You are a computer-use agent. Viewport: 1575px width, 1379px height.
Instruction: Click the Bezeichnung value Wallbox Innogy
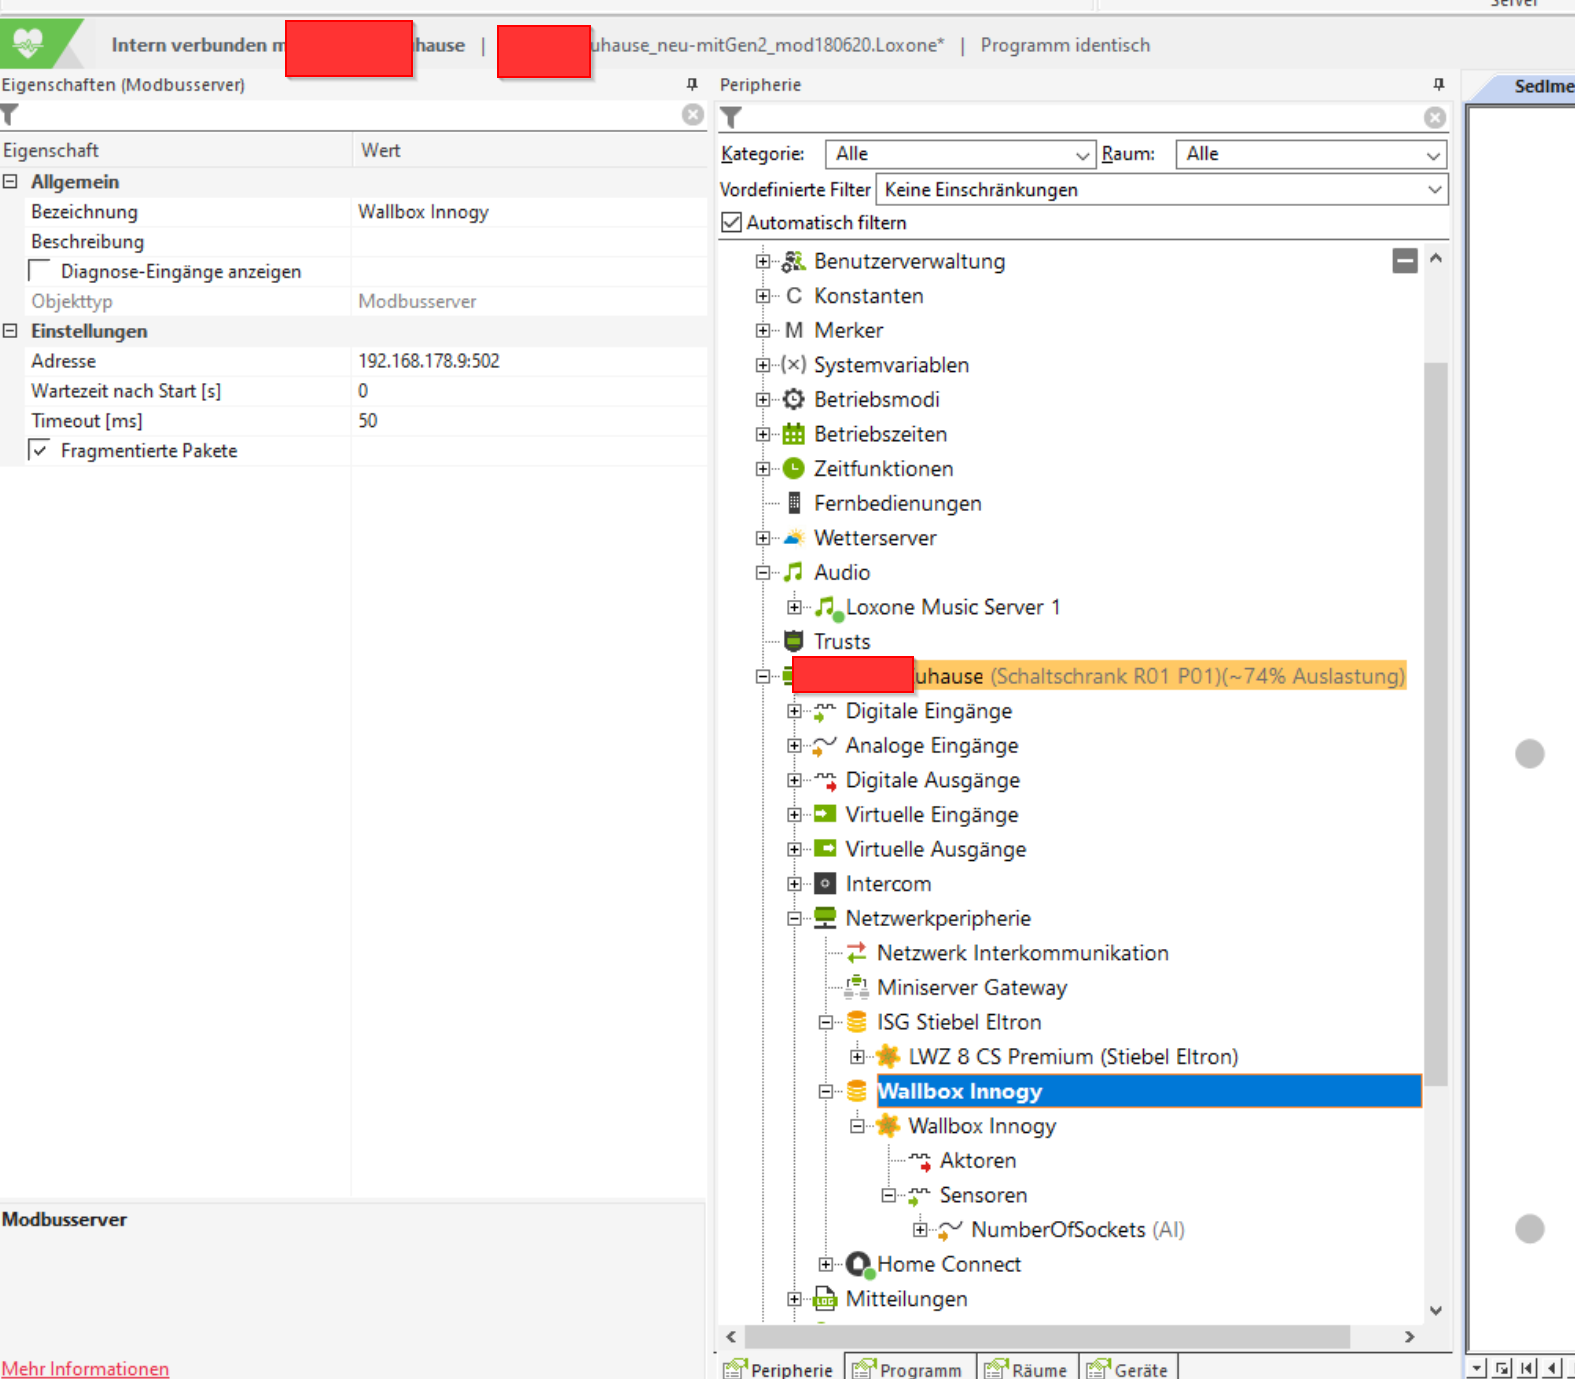tap(424, 212)
